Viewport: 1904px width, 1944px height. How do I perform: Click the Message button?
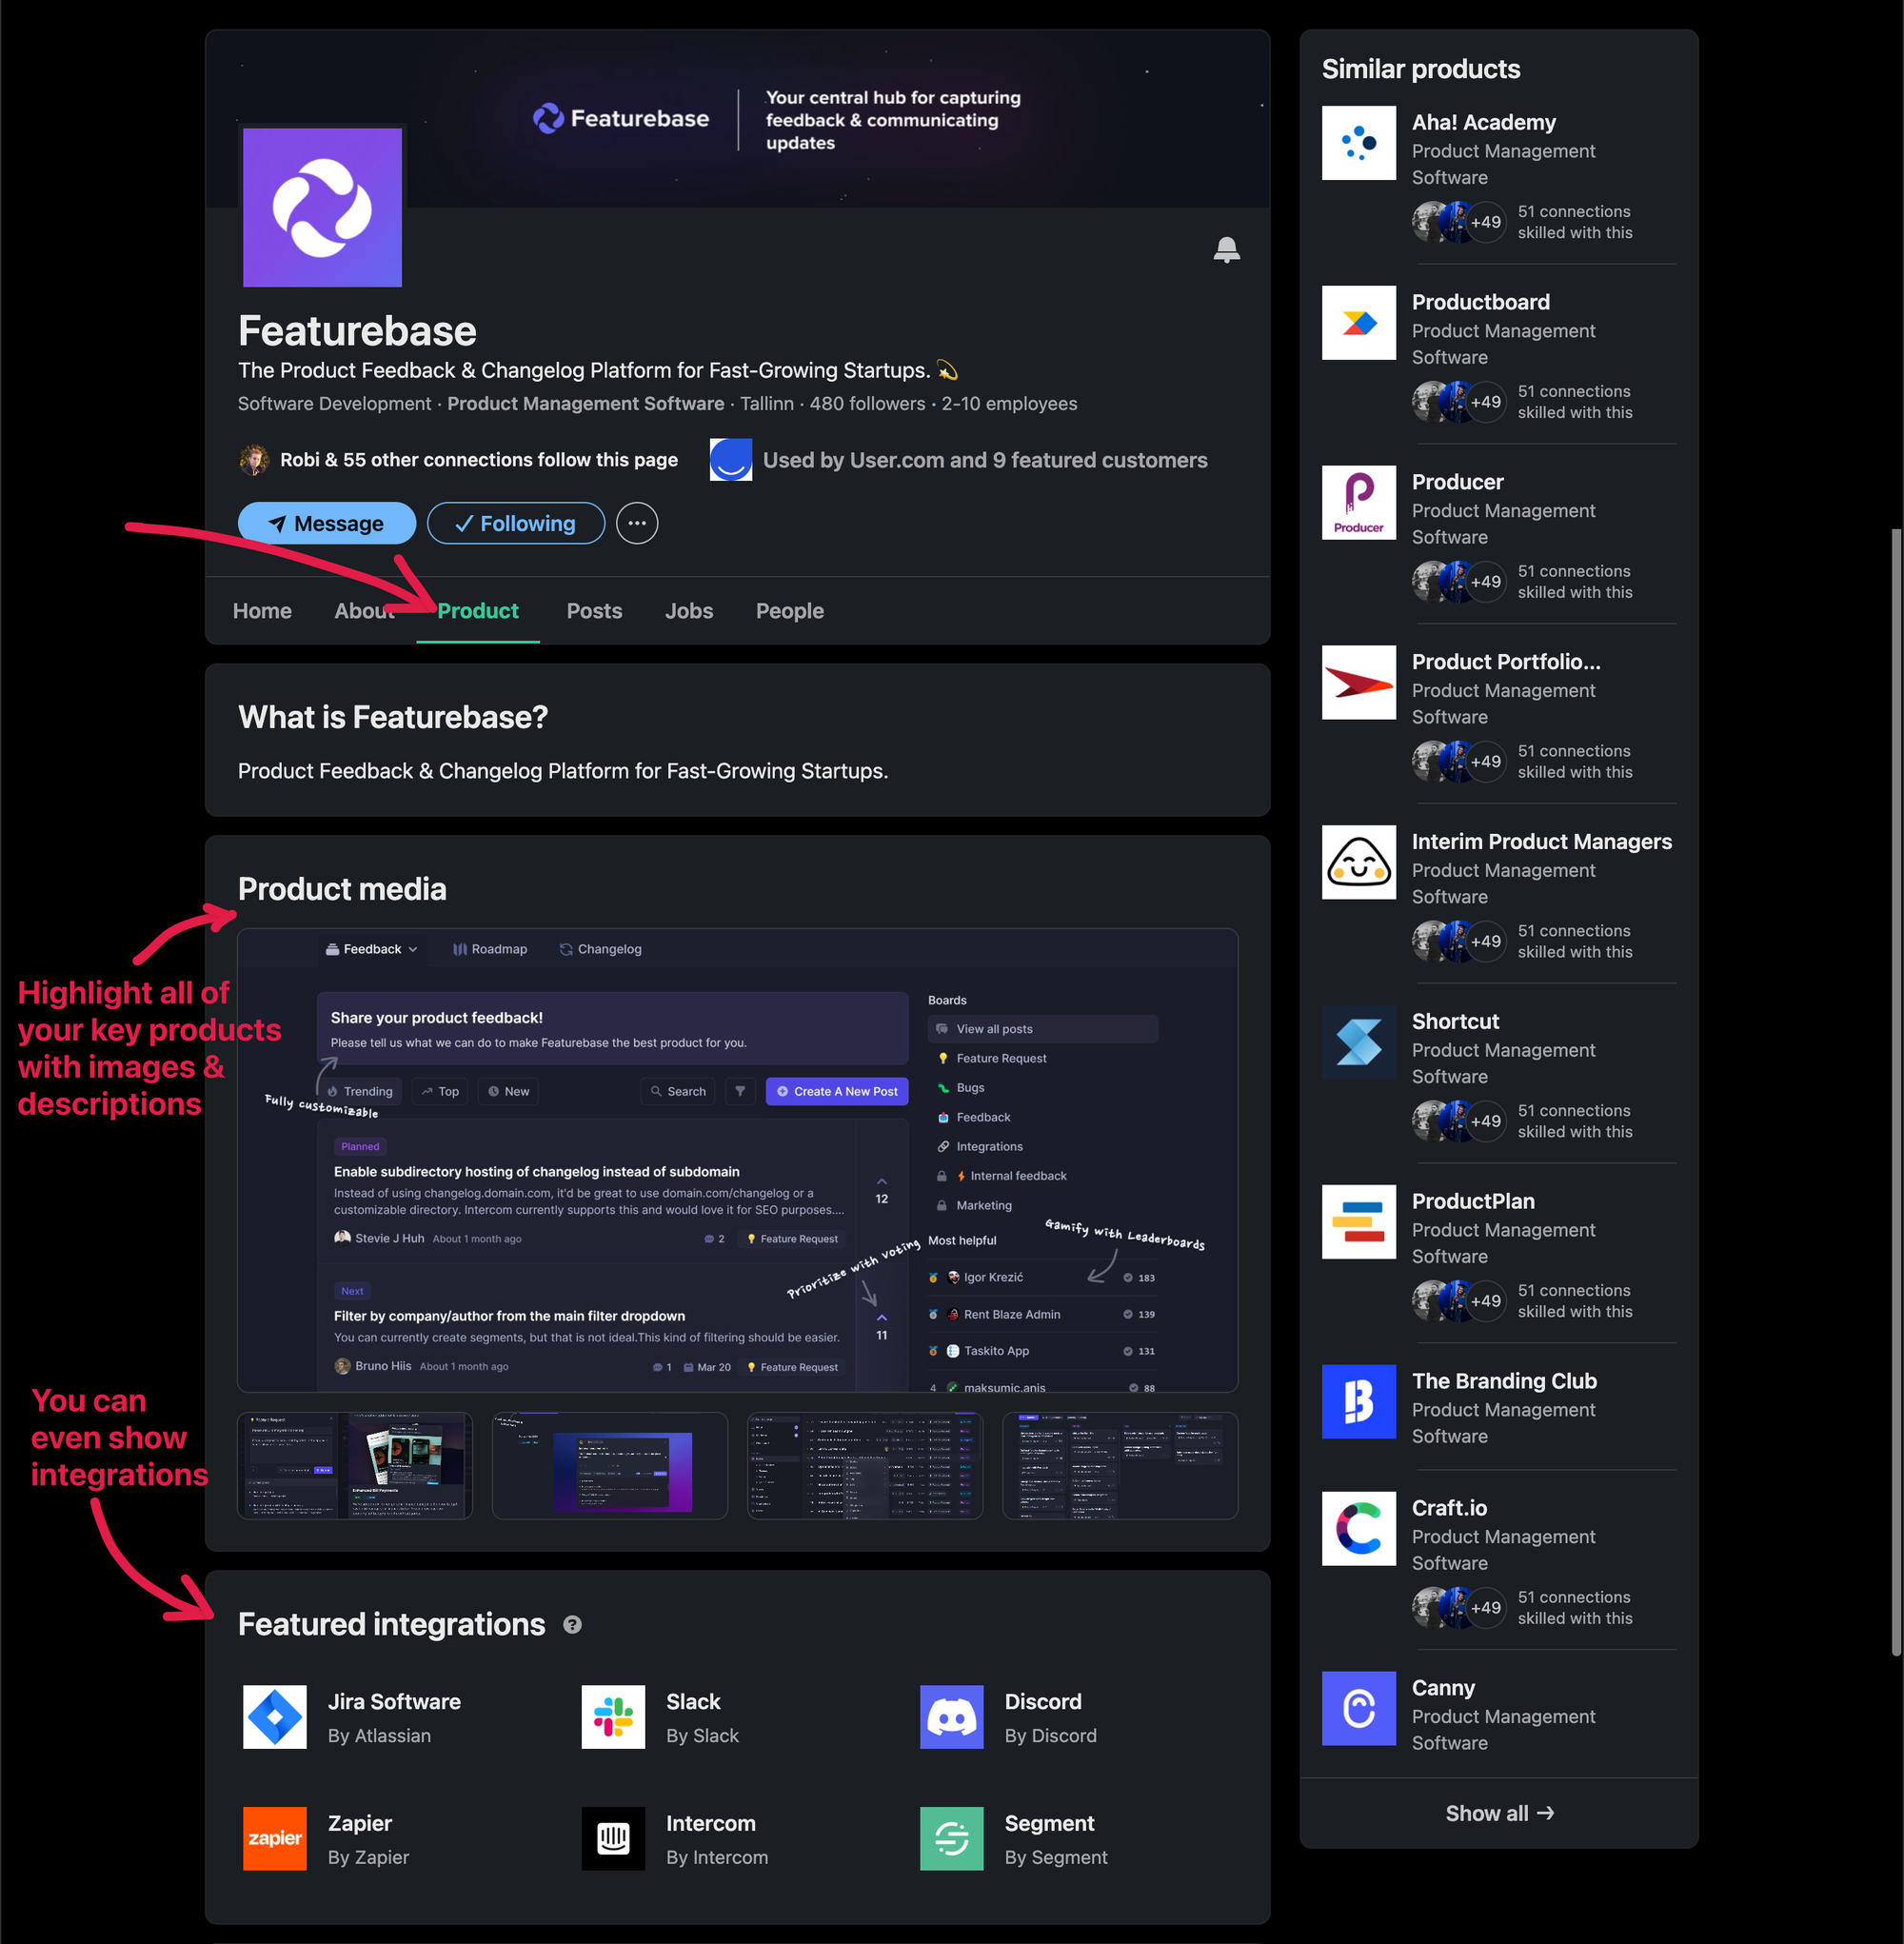click(326, 523)
